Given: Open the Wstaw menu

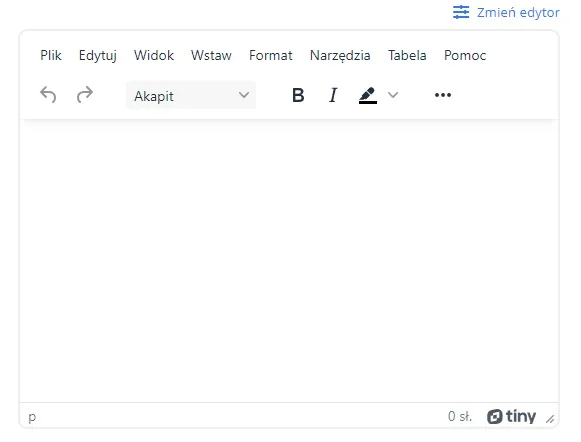Looking at the screenshot, I should tap(211, 55).
